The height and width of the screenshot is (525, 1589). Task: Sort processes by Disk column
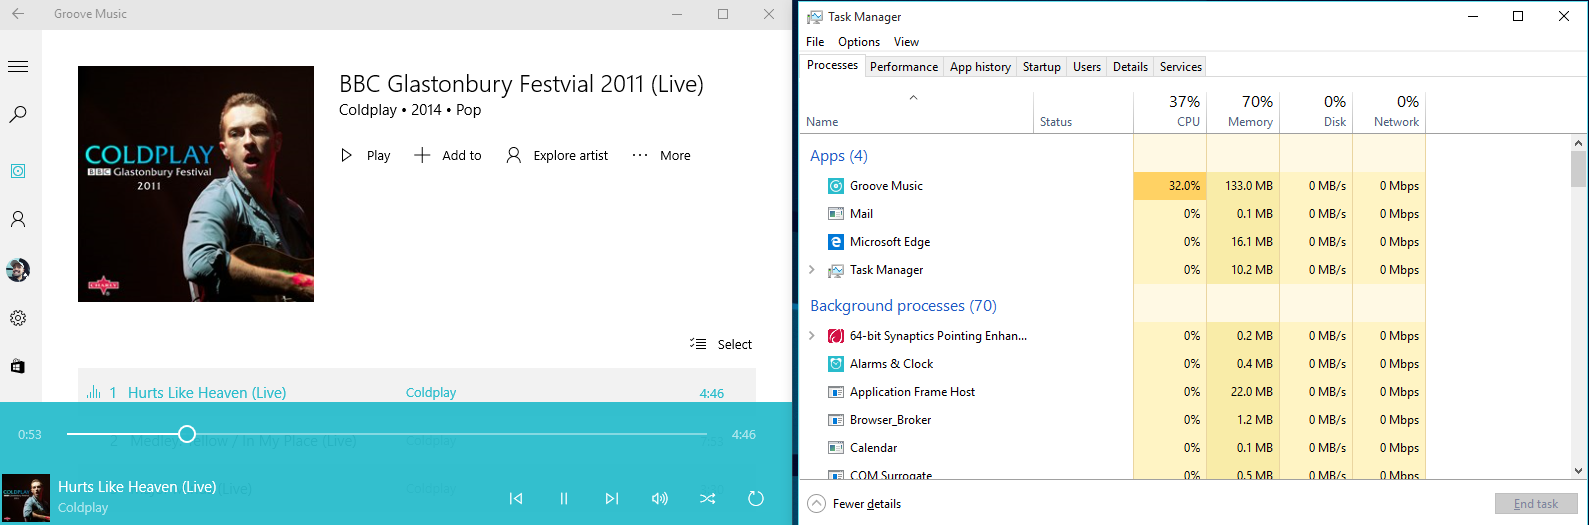[1316, 112]
